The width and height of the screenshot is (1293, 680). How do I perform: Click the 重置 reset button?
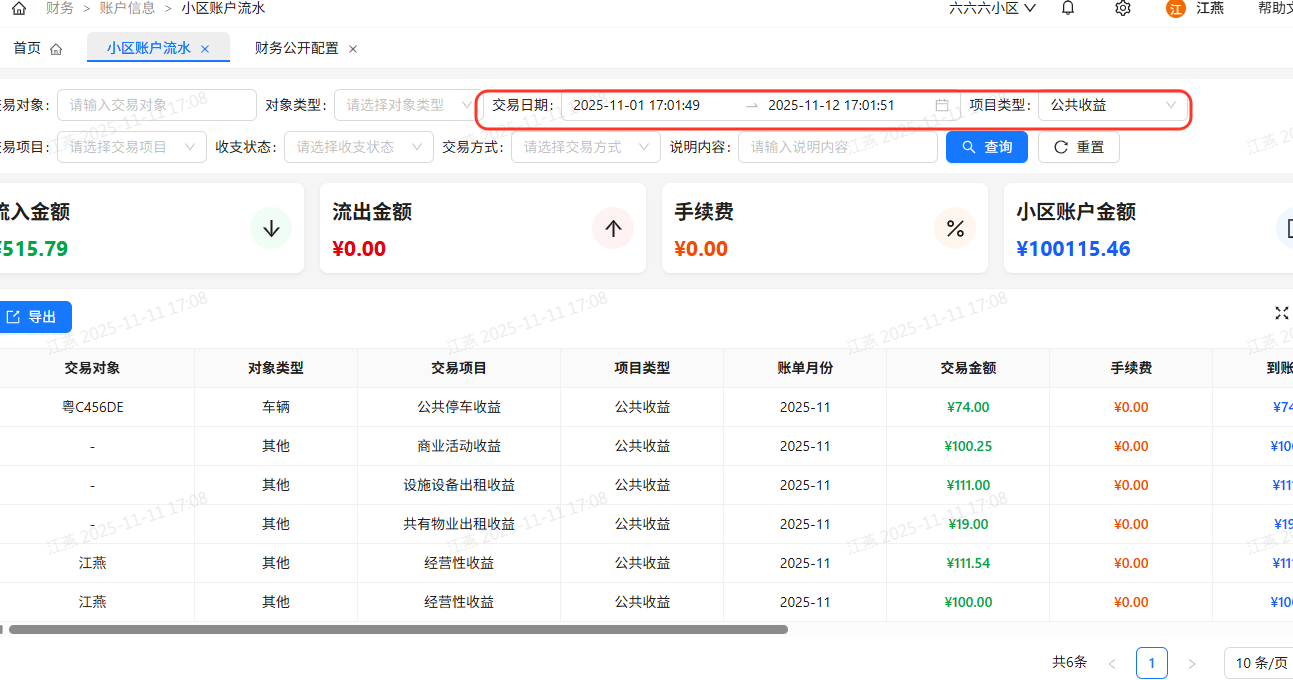[x=1078, y=147]
